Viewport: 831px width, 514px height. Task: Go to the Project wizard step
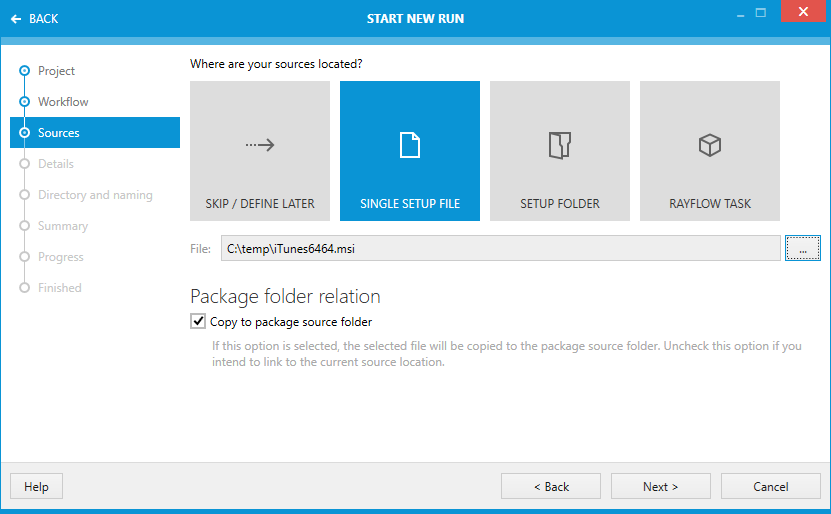click(56, 71)
